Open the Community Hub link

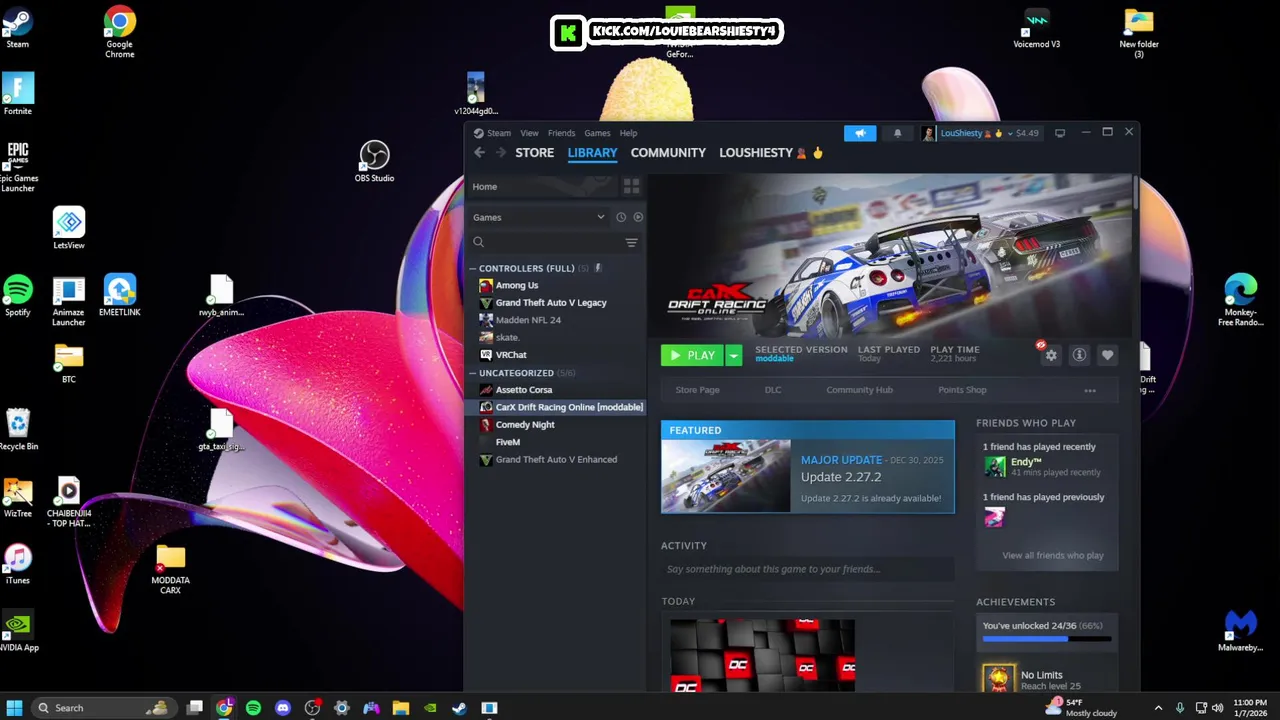859,390
